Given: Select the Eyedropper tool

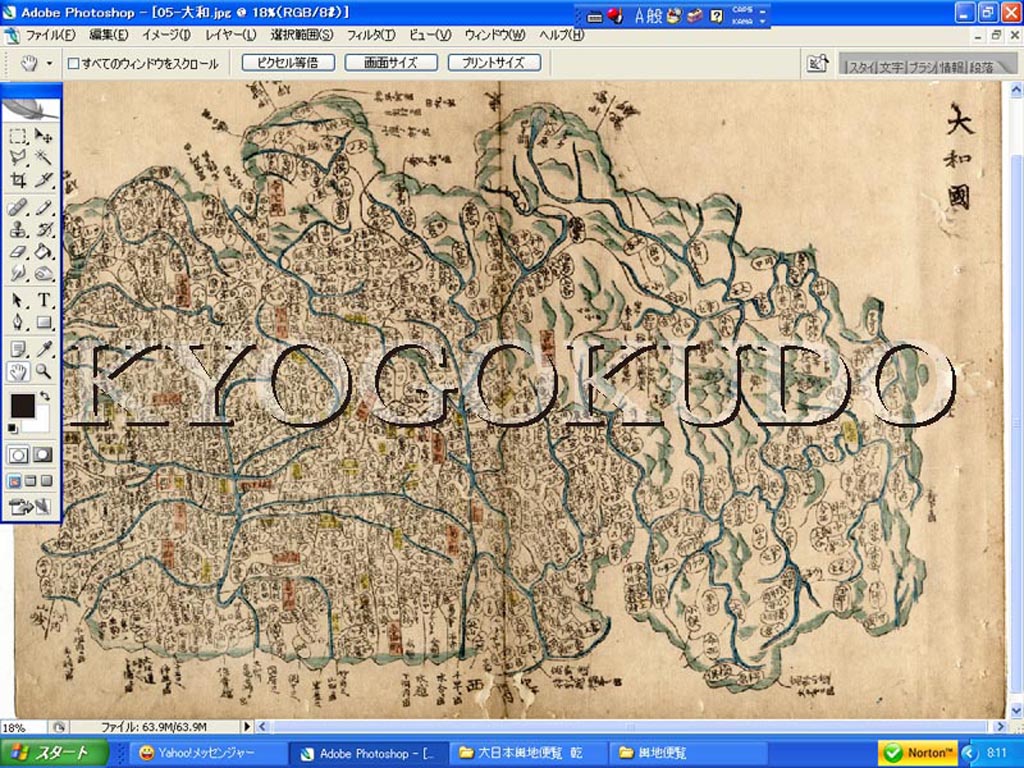Looking at the screenshot, I should [x=43, y=350].
